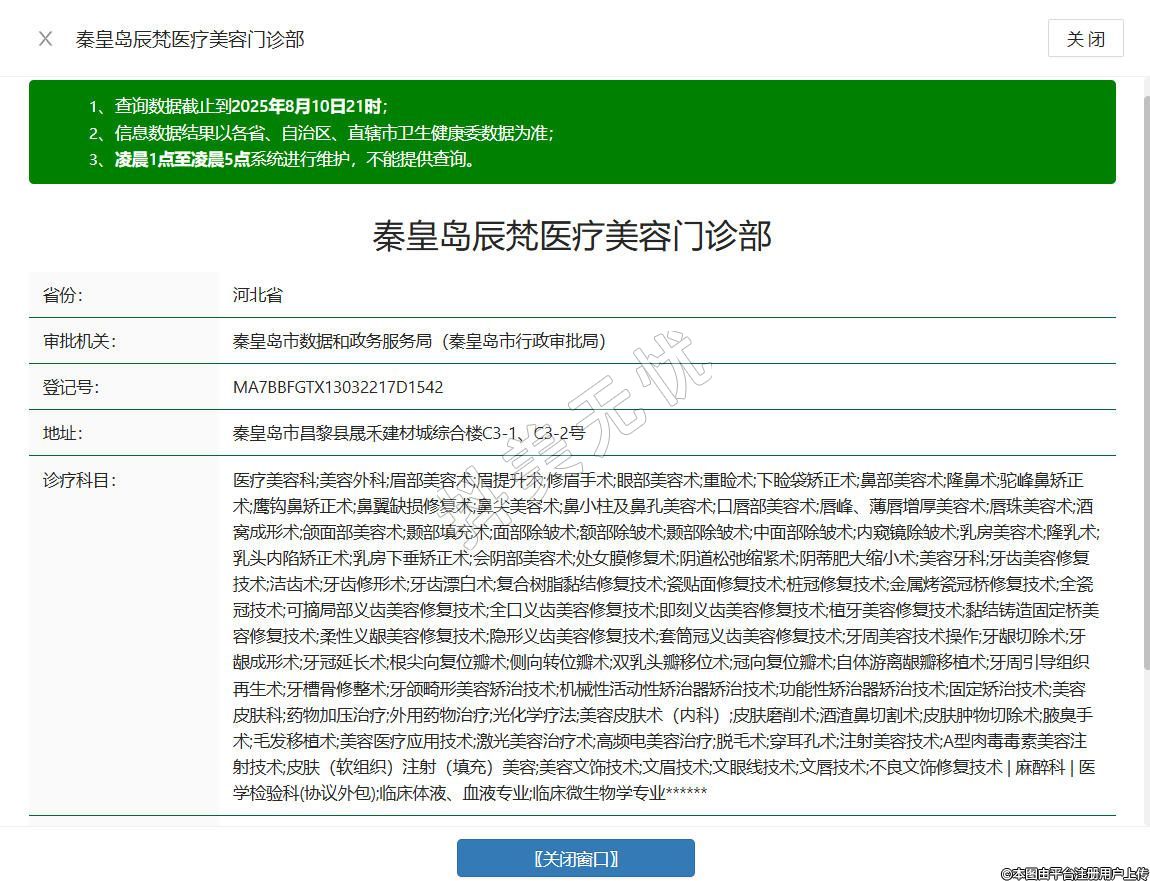Click the address 昌黎县晟禾建材城综合楼 value
The height and width of the screenshot is (881, 1150).
pos(409,433)
